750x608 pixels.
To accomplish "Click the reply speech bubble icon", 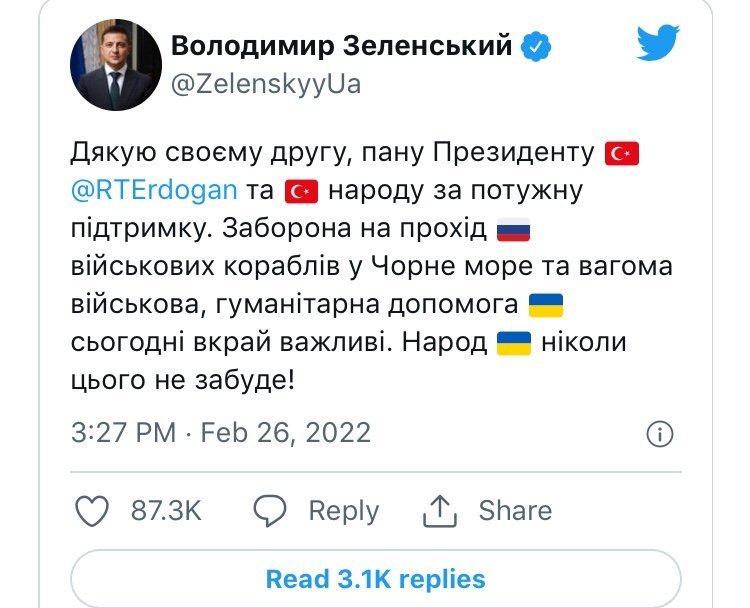I will tap(270, 511).
